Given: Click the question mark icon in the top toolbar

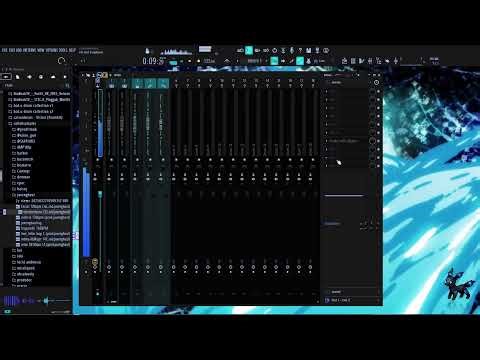Looking at the screenshot, I should click(x=300, y=50).
